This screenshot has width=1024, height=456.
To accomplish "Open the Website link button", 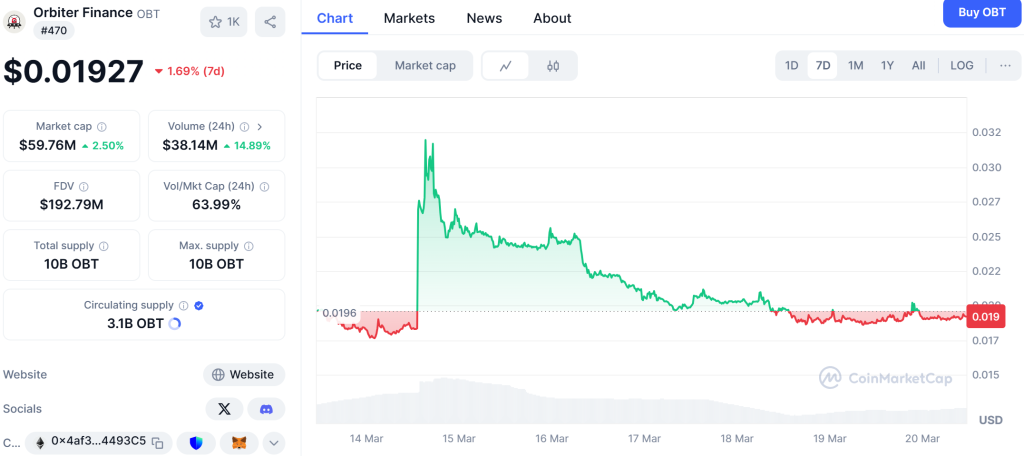I will coord(243,375).
